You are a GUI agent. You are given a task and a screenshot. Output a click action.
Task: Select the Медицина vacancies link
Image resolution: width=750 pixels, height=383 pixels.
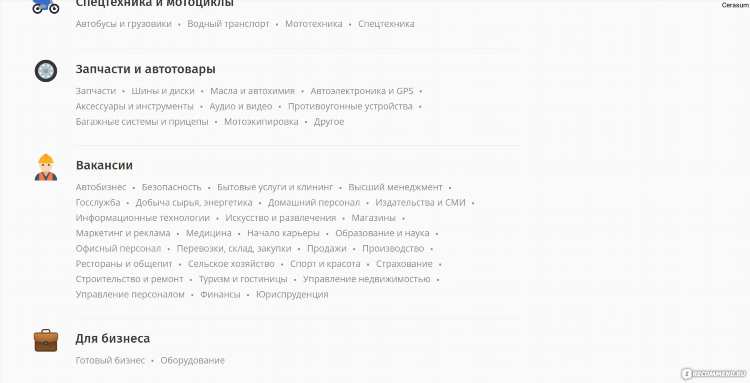pos(209,233)
